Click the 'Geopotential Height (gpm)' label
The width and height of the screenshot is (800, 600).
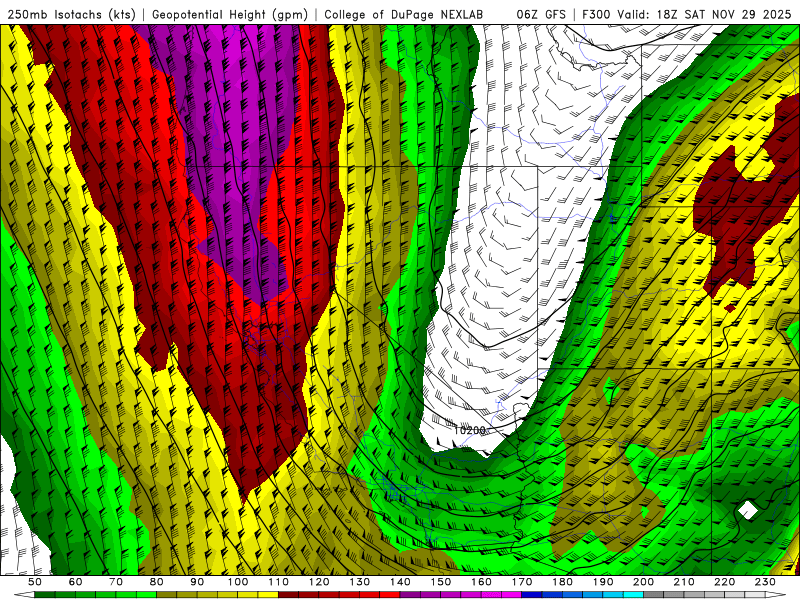tap(230, 15)
